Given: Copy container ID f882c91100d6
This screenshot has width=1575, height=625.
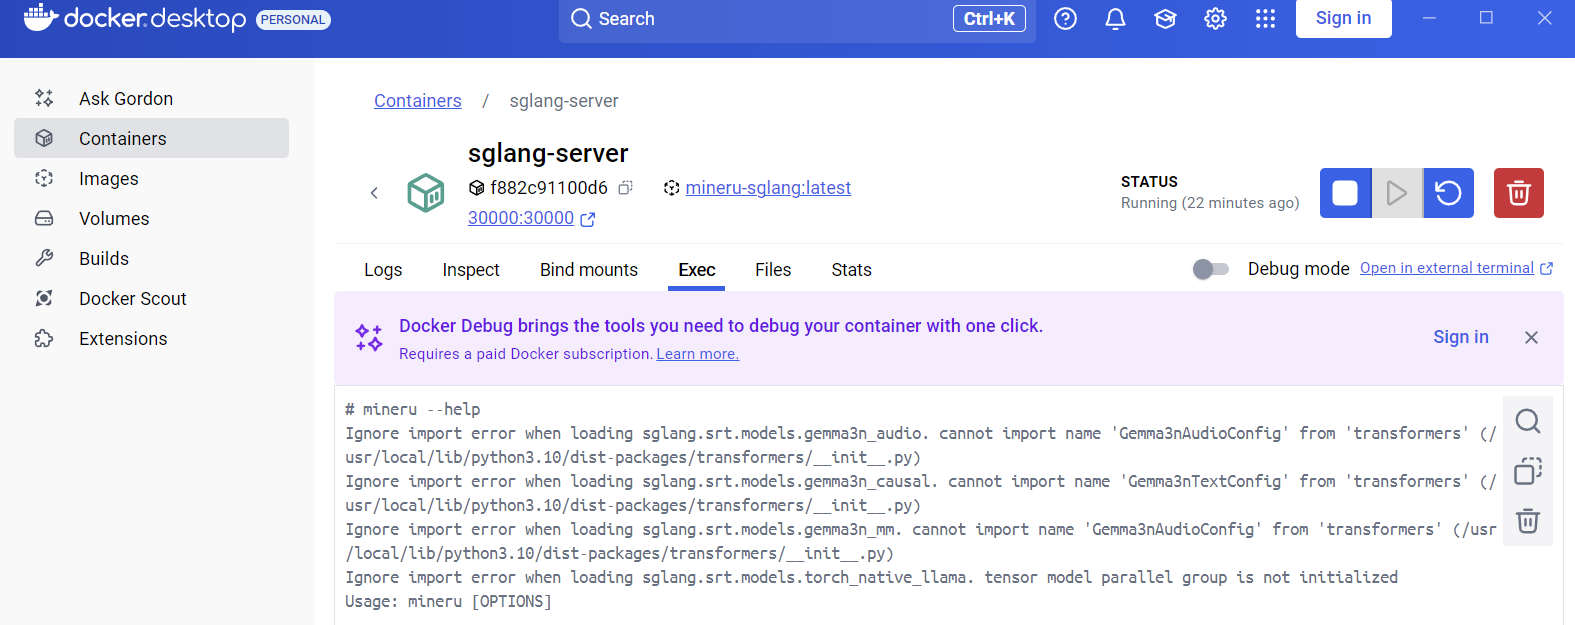Looking at the screenshot, I should pyautogui.click(x=626, y=188).
